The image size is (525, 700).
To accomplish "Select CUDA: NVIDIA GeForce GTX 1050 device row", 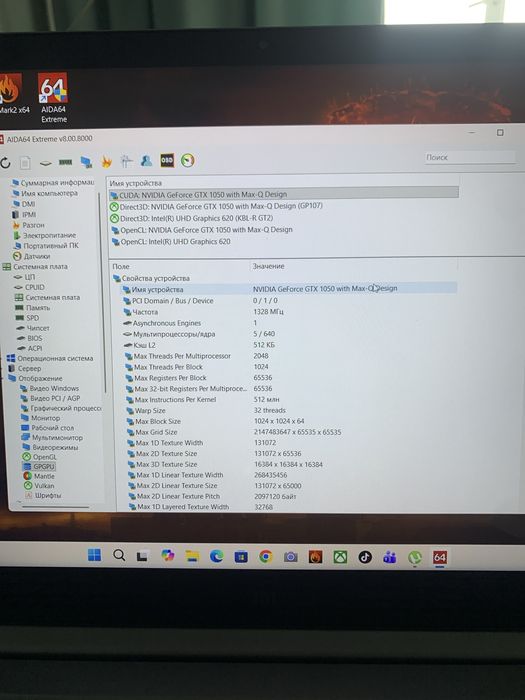I will [283, 194].
